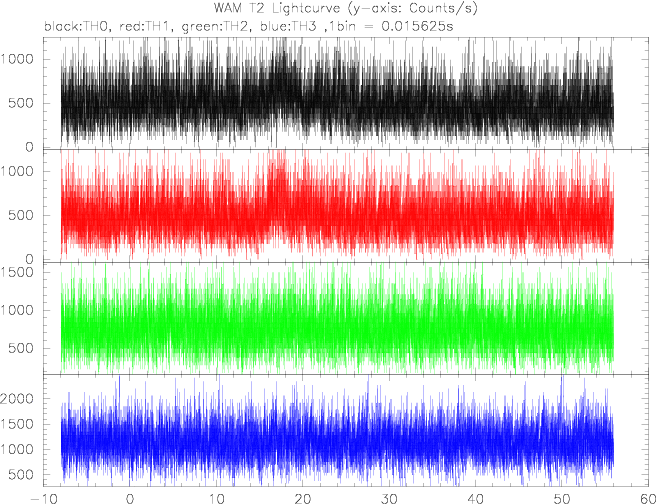
Task: Click the legend line mentioning '1bin = 0.015625s'
Action: tap(248, 27)
